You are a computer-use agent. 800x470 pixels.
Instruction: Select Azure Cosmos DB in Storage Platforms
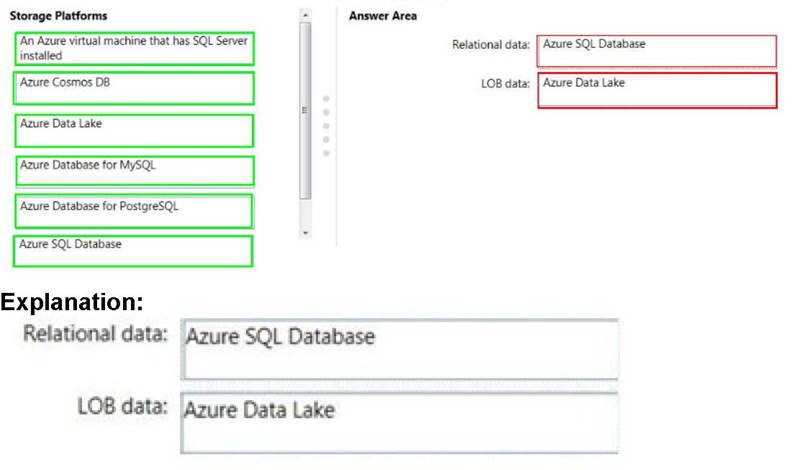coord(135,89)
